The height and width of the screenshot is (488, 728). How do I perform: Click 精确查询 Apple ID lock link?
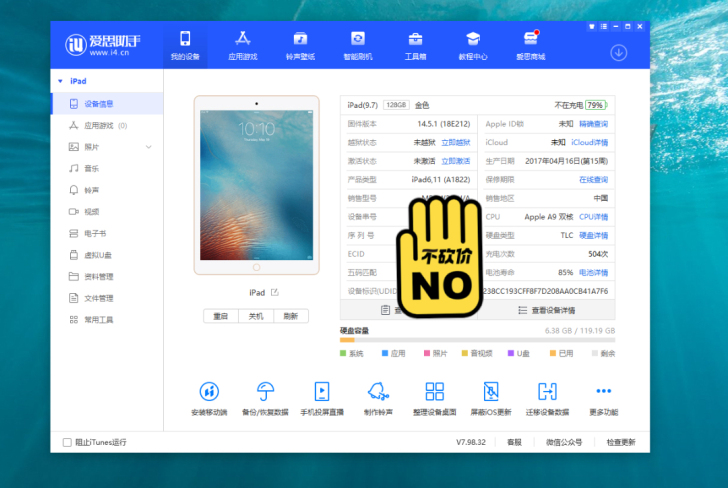[x=593, y=124]
